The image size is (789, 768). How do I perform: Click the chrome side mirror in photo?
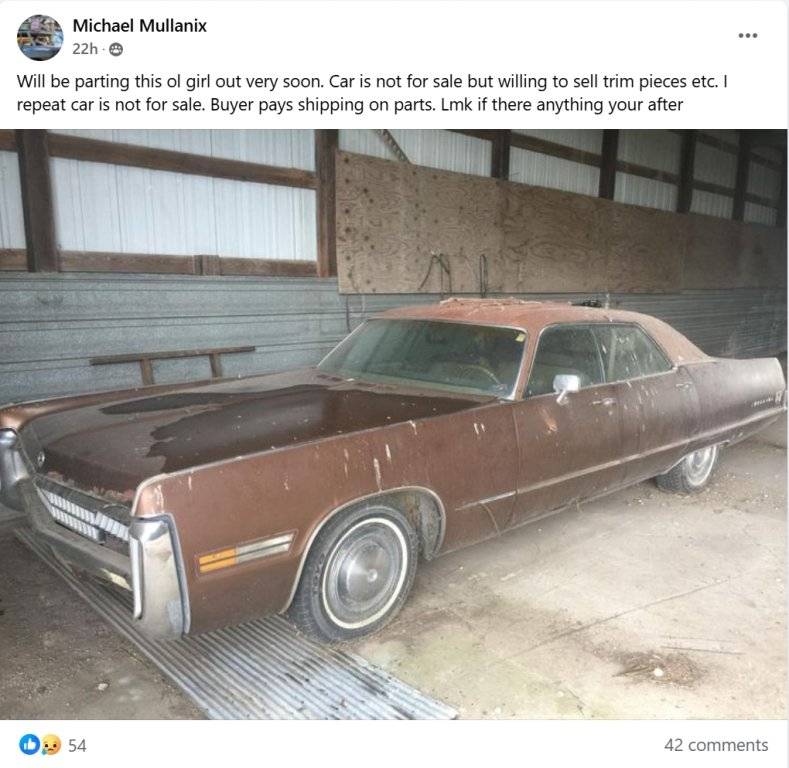(x=566, y=384)
